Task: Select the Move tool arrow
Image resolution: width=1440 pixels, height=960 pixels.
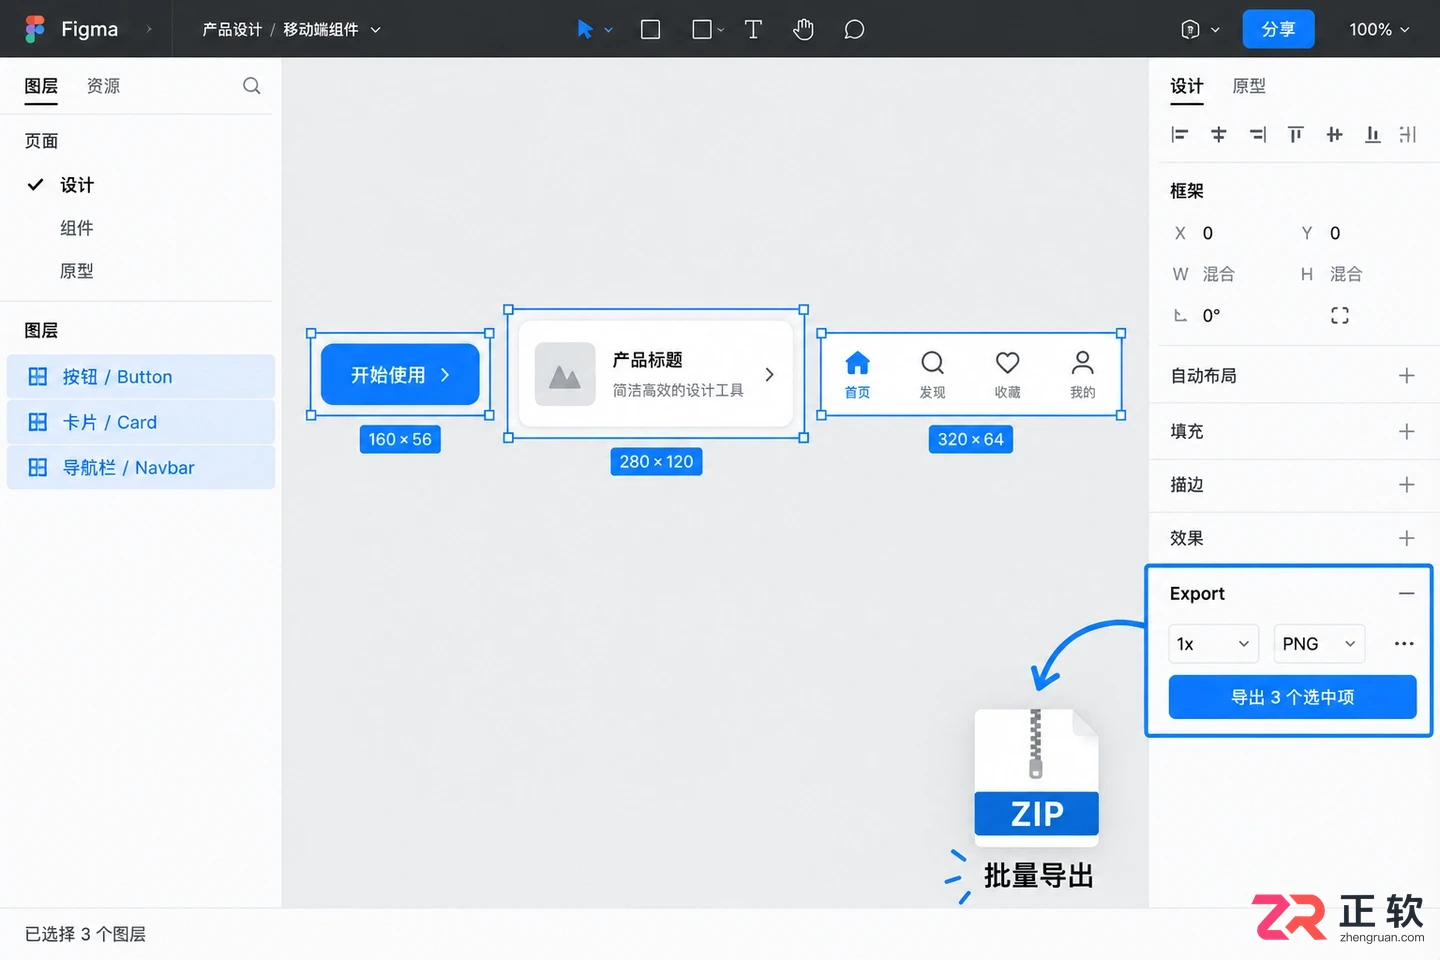Action: [x=585, y=29]
